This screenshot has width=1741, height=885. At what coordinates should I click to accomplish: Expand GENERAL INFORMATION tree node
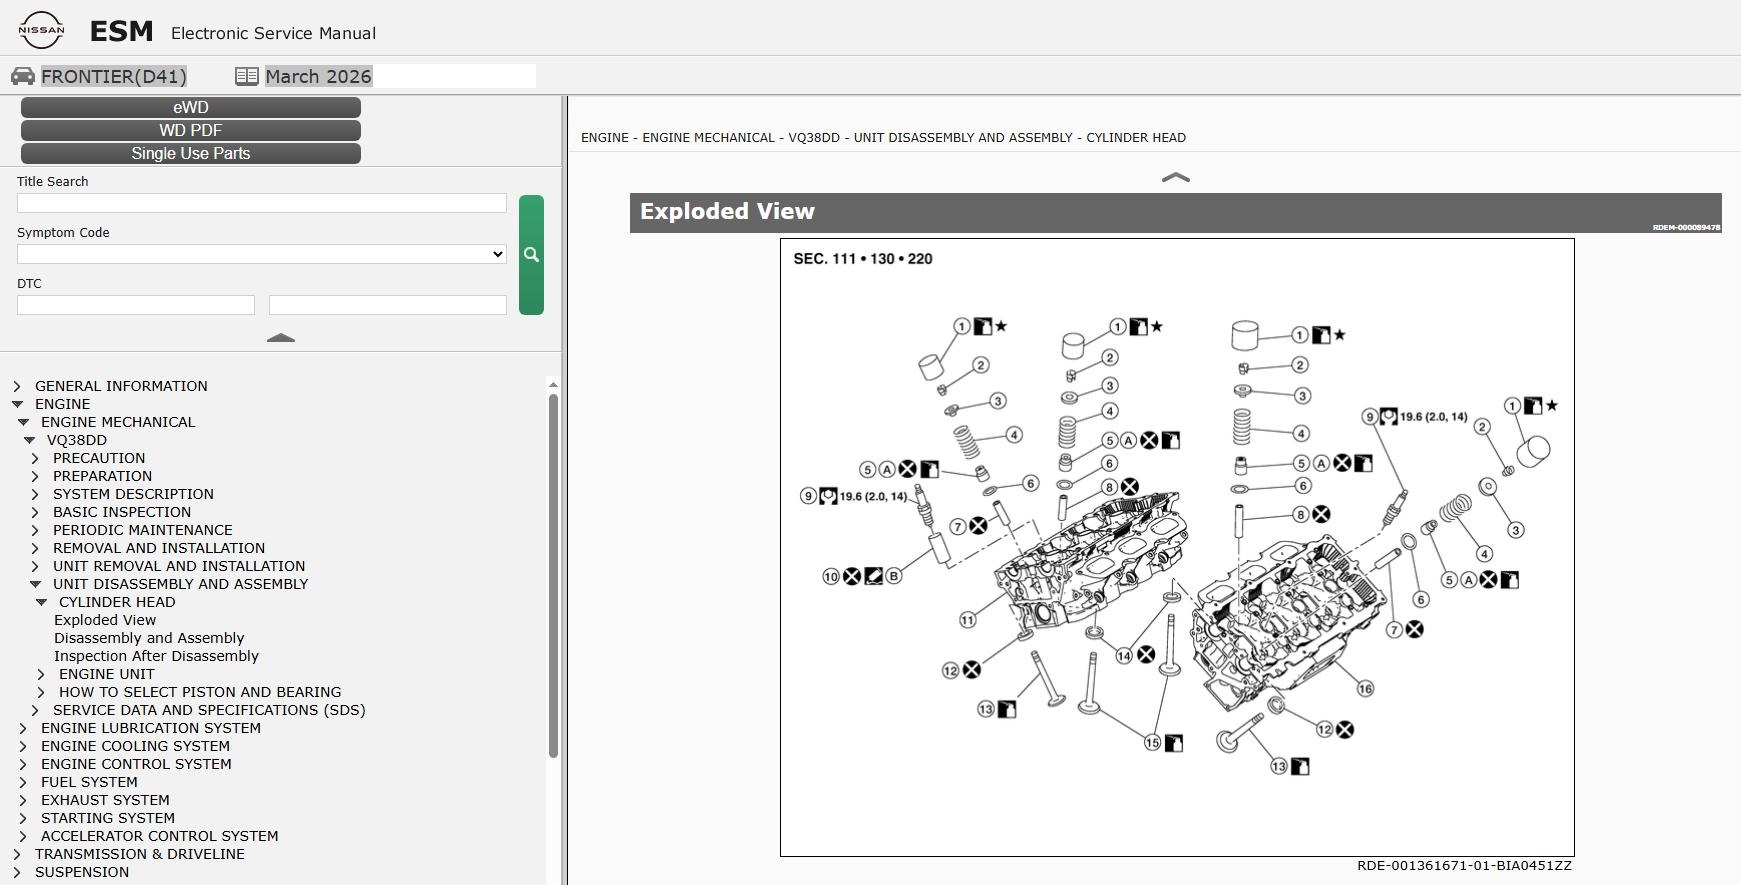17,386
